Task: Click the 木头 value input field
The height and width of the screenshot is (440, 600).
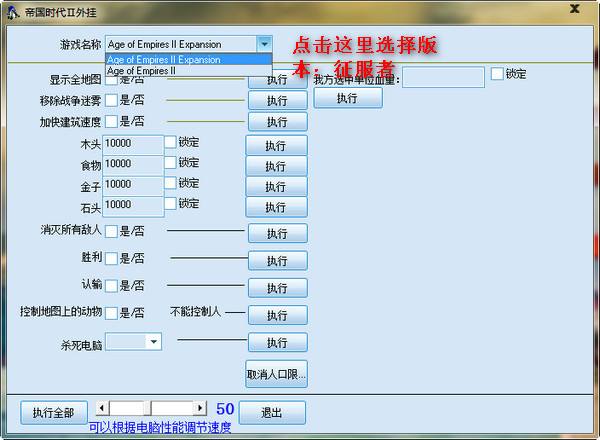Action: click(x=133, y=145)
